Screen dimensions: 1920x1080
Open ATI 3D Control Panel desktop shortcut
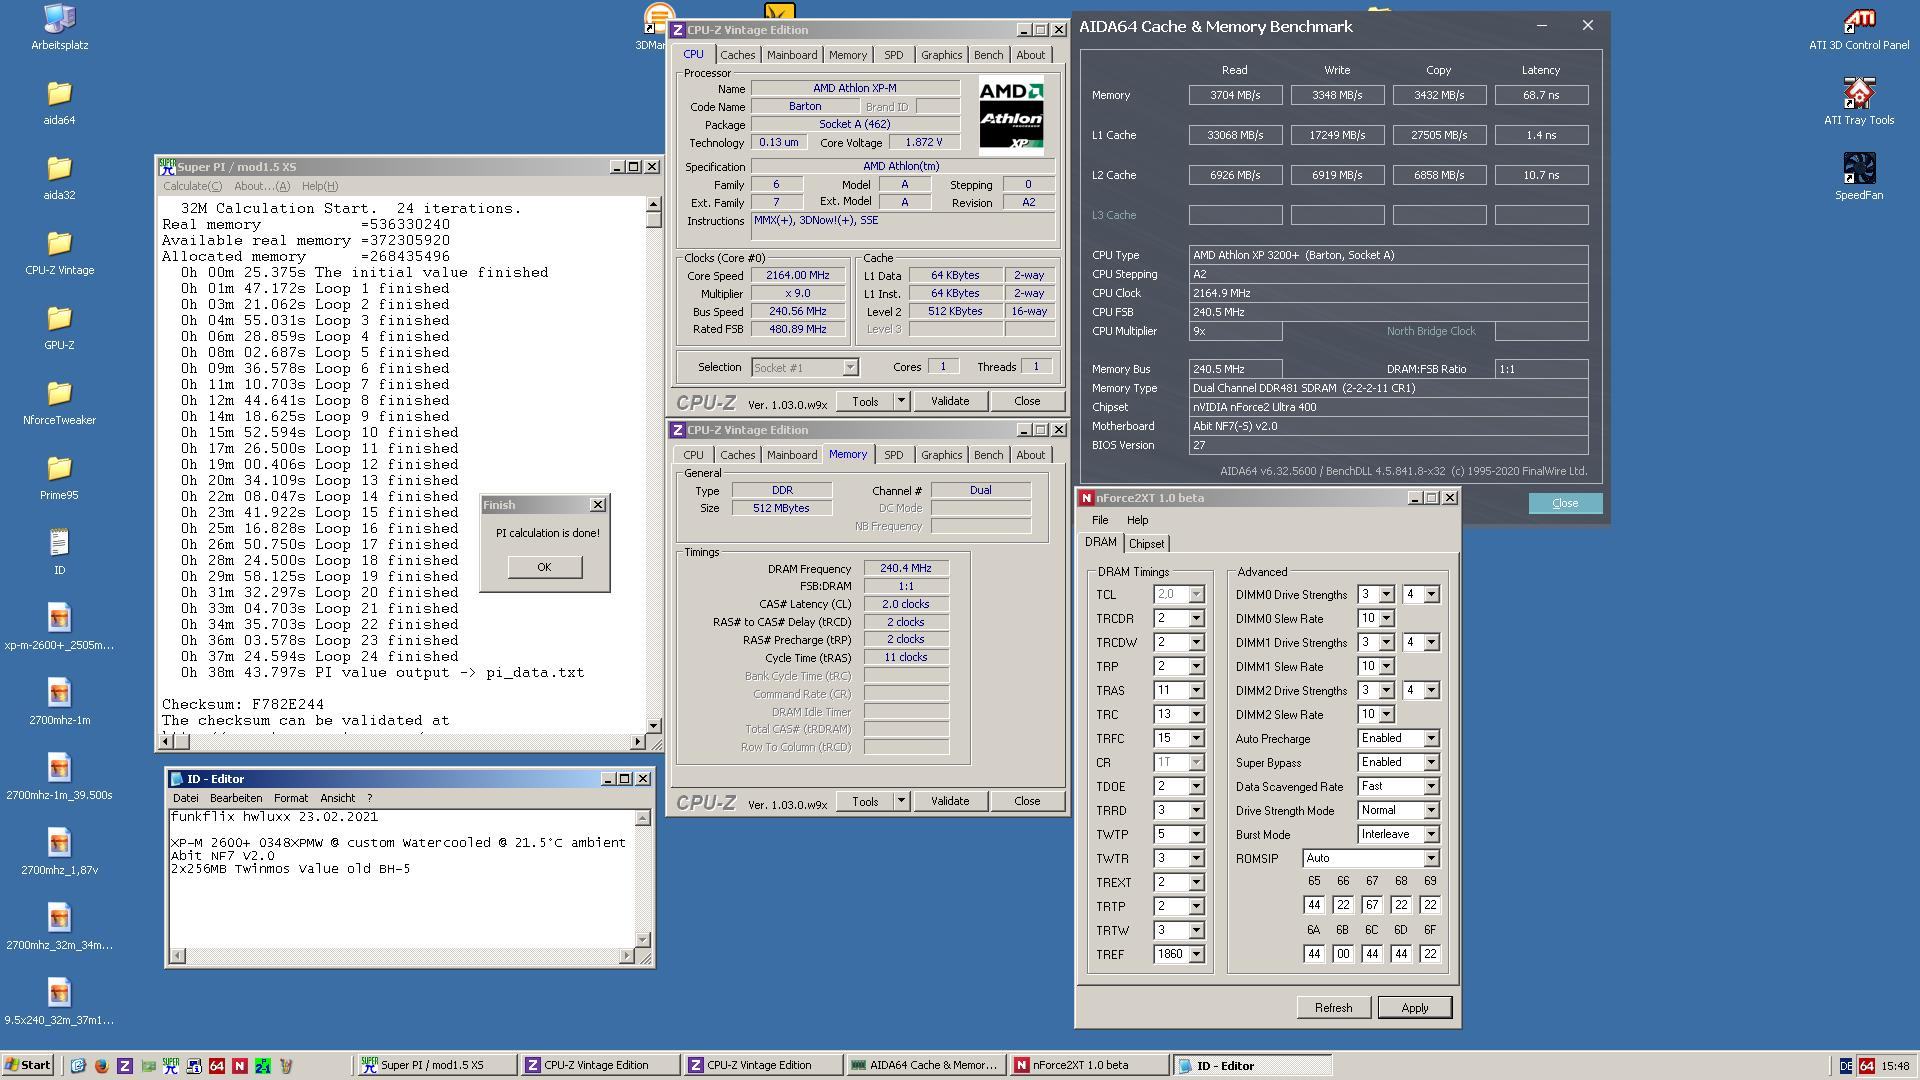pyautogui.click(x=1859, y=27)
